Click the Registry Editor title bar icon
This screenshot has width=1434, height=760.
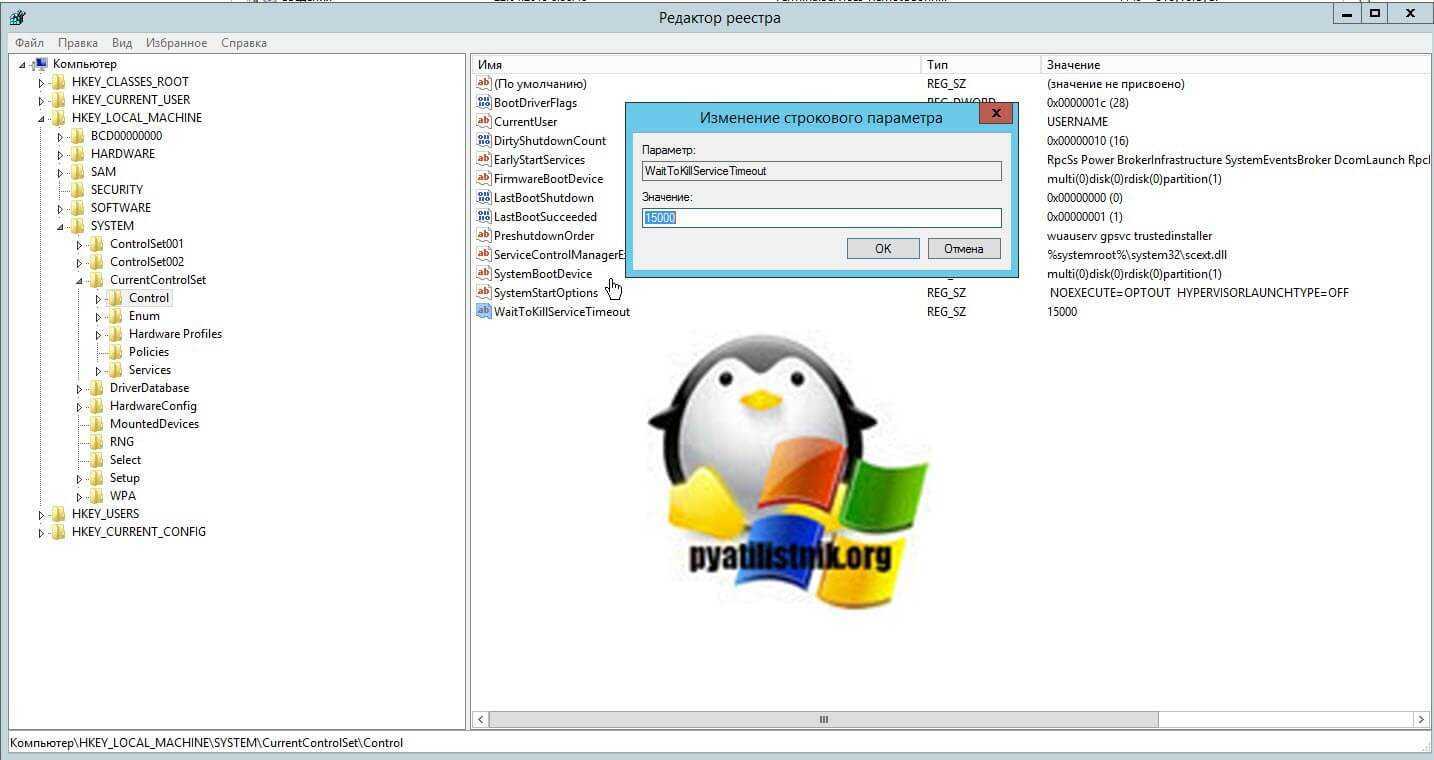17,16
